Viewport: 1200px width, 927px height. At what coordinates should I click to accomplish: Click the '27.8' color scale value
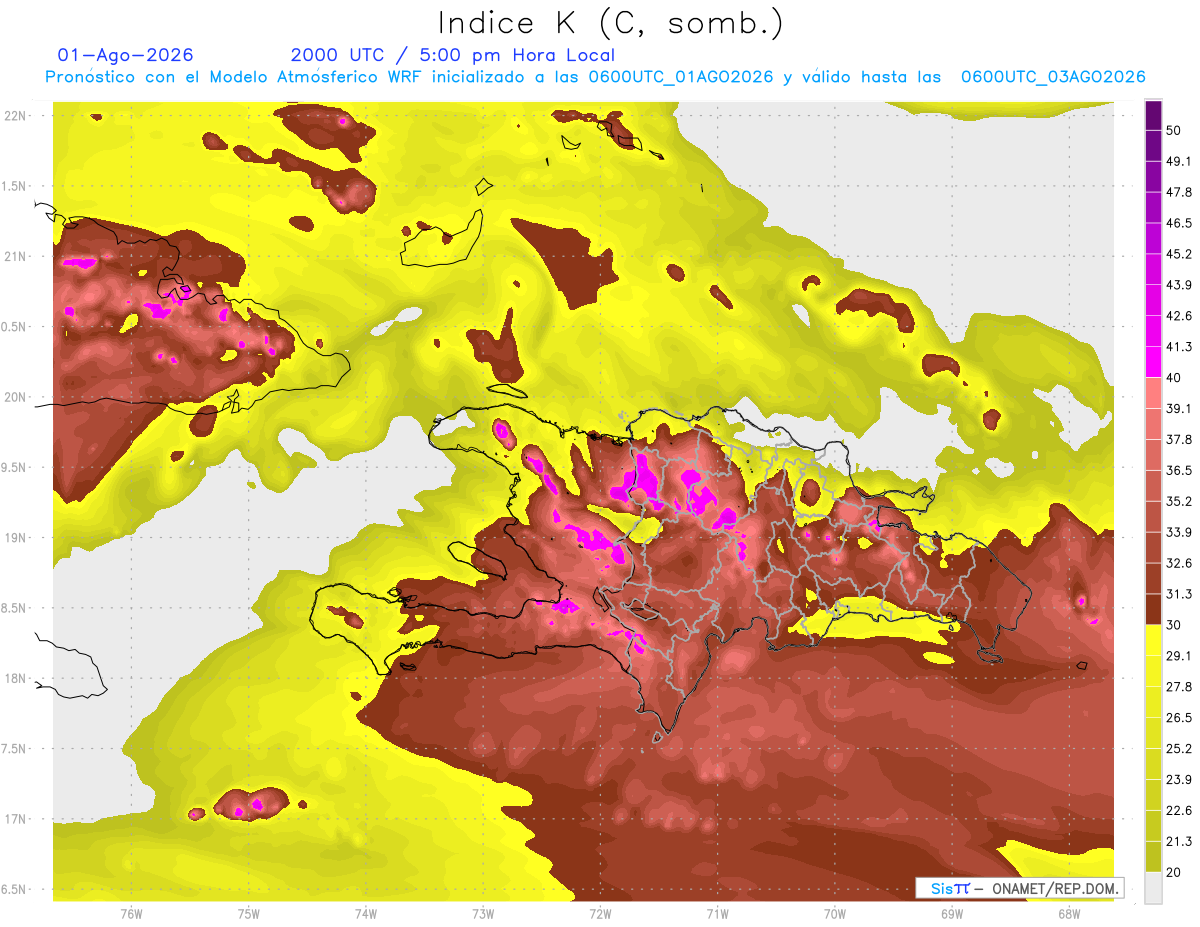coord(1179,687)
